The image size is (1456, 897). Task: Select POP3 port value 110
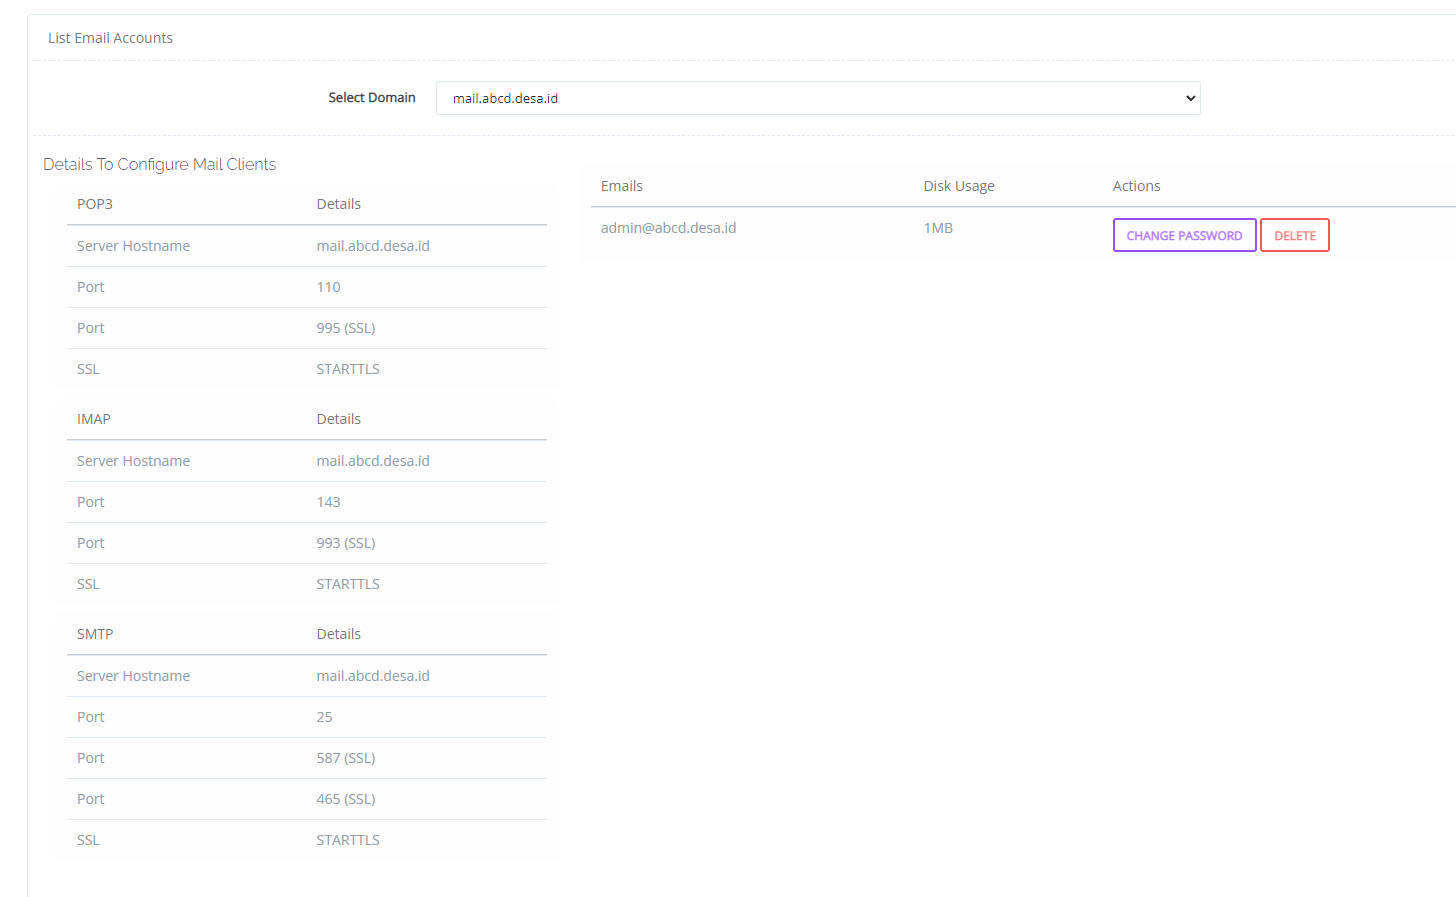tap(328, 287)
